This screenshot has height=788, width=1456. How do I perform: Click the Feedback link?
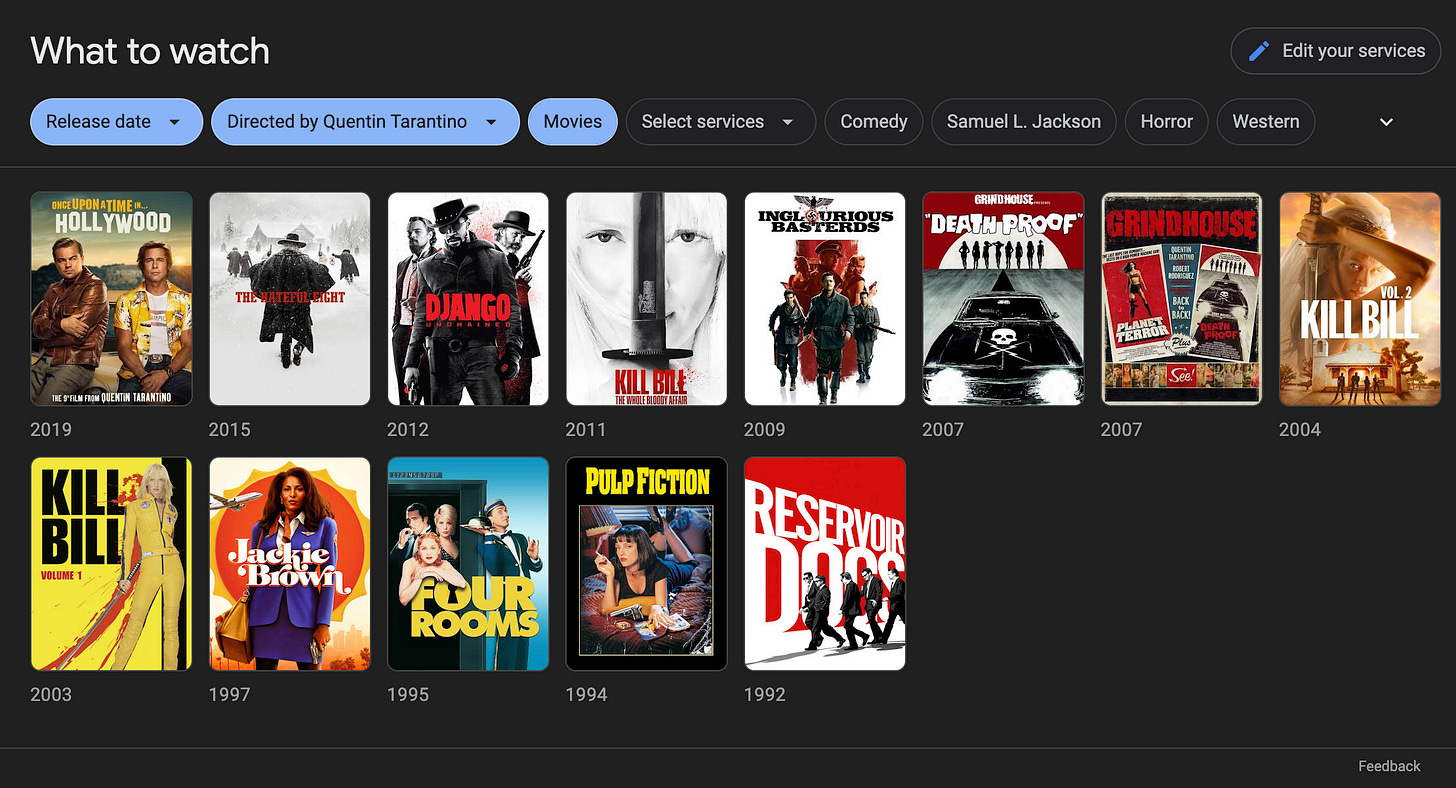[1389, 766]
